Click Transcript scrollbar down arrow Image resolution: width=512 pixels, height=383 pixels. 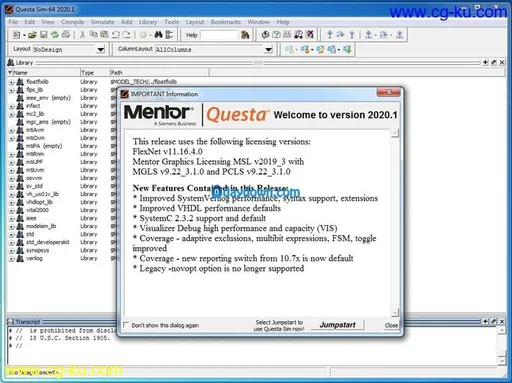tap(502, 360)
